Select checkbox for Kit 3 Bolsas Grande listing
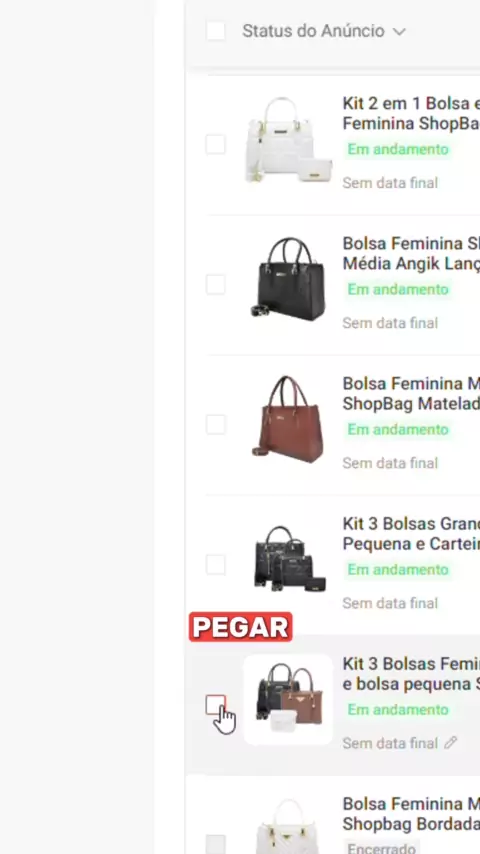 (x=215, y=565)
